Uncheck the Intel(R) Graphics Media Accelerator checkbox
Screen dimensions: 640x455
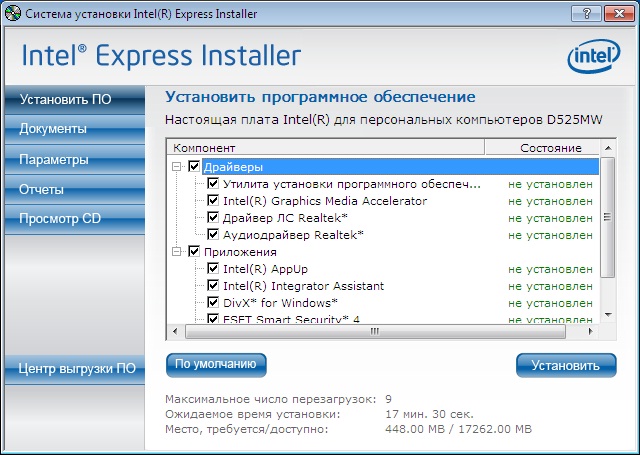tap(213, 201)
